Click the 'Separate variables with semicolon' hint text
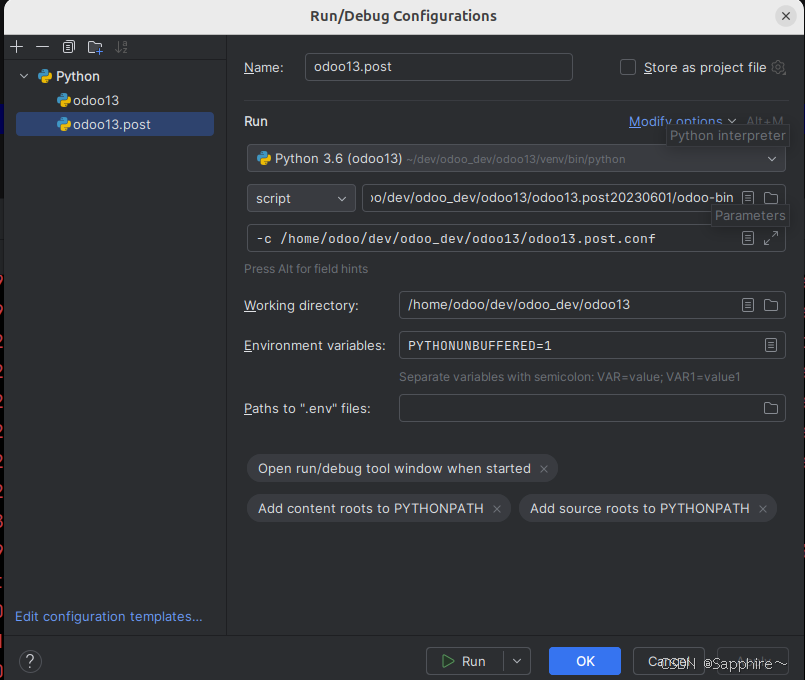805x680 pixels. [x=570, y=377]
